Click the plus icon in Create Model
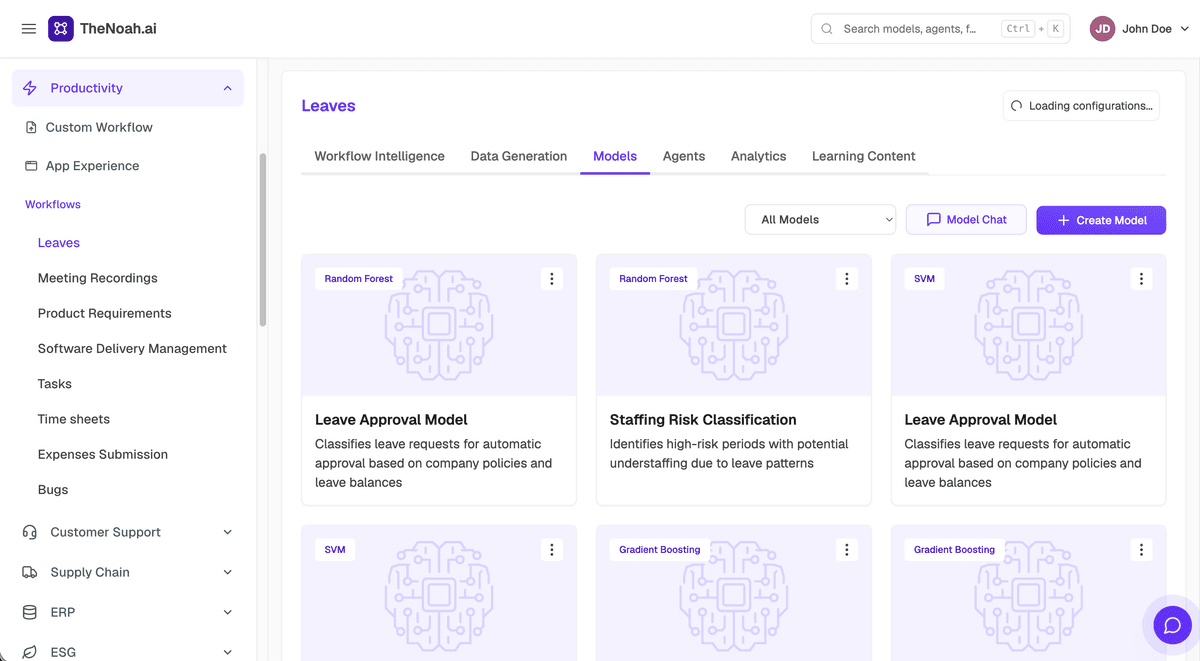Screen dimensions: 1200x661 coord(1063,220)
